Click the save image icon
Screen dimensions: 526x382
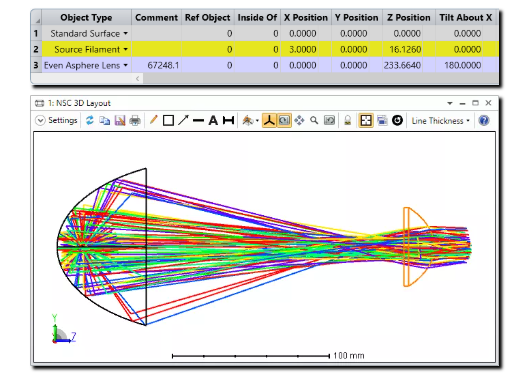pos(120,120)
